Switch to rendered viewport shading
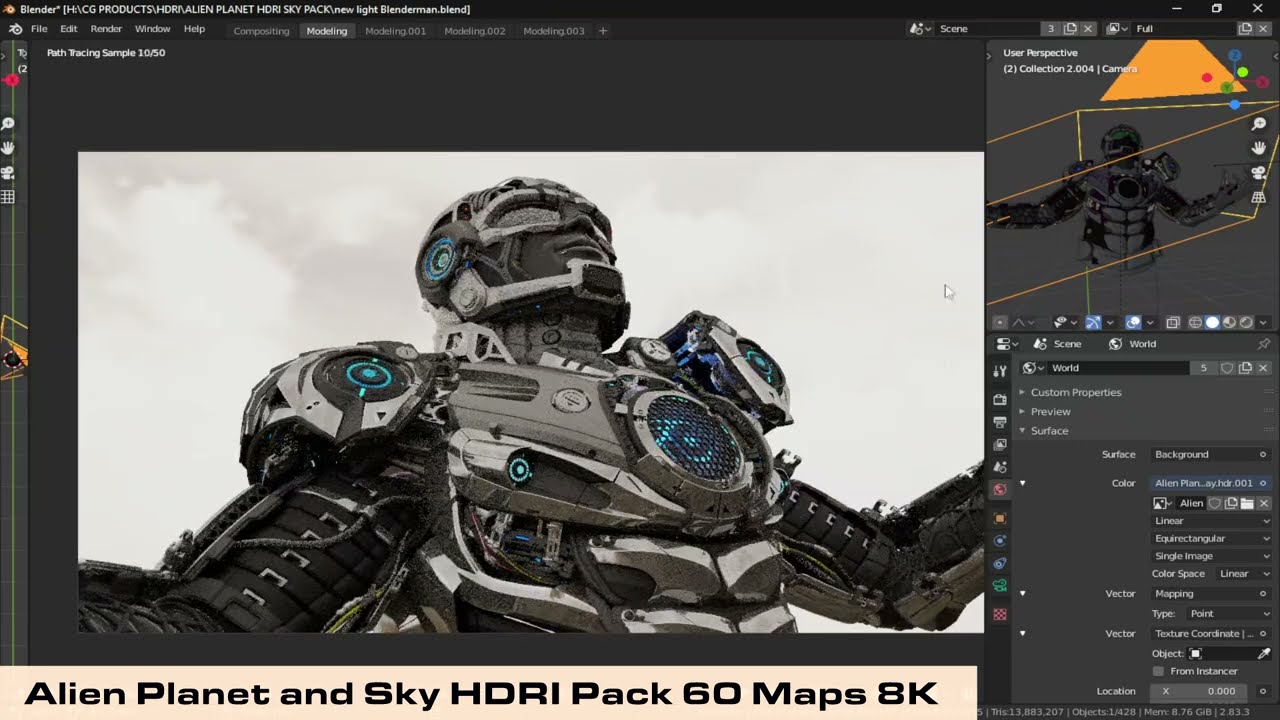This screenshot has height=720, width=1280. (x=1246, y=322)
